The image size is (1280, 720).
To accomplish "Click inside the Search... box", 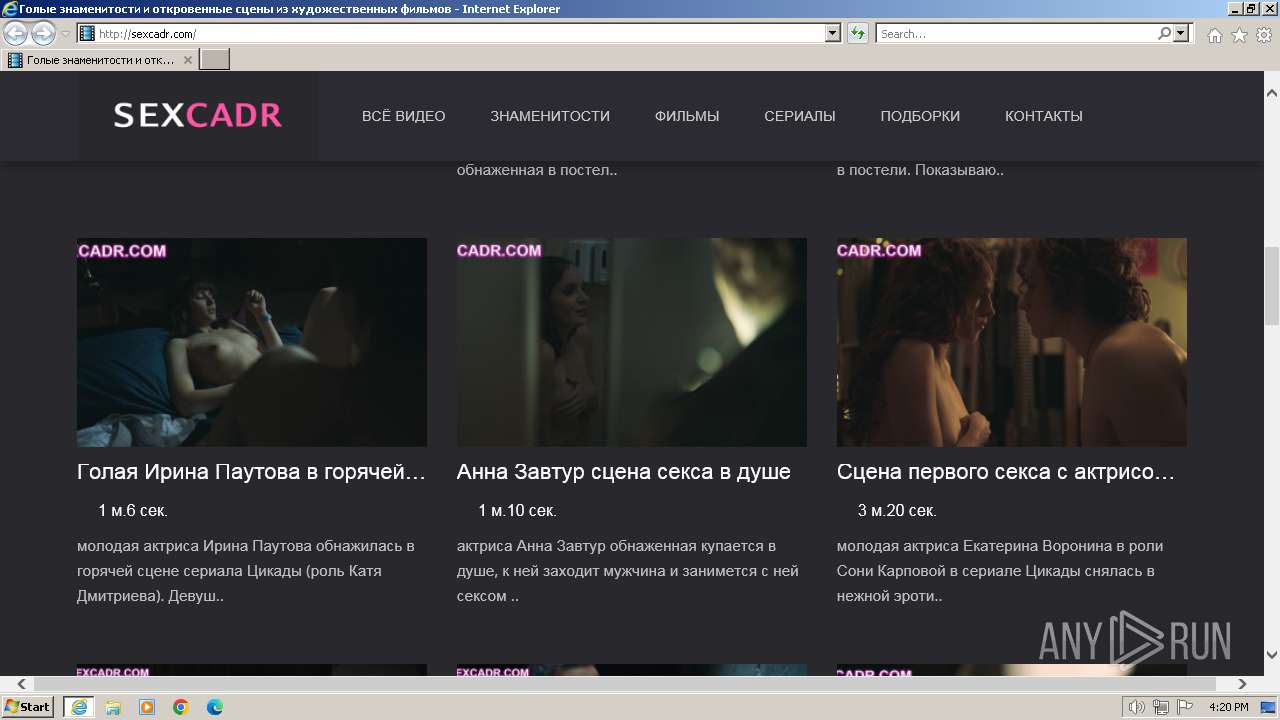I will click(x=1016, y=34).
